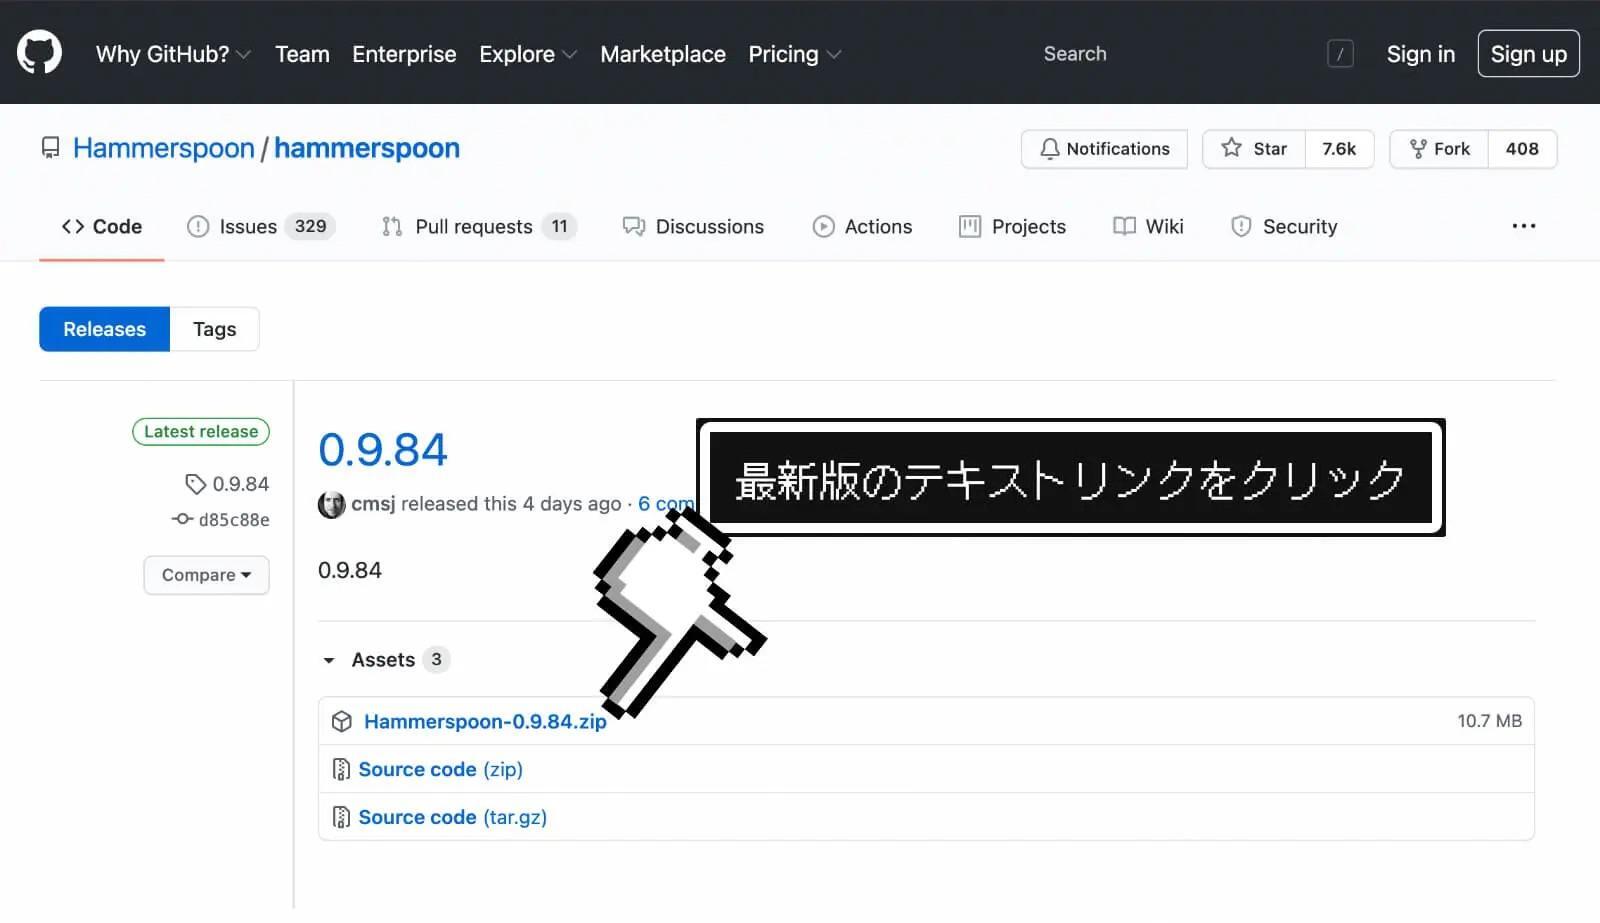Switch to the Issues tab
Viewport: 1600px width, 923px height.
(261, 227)
